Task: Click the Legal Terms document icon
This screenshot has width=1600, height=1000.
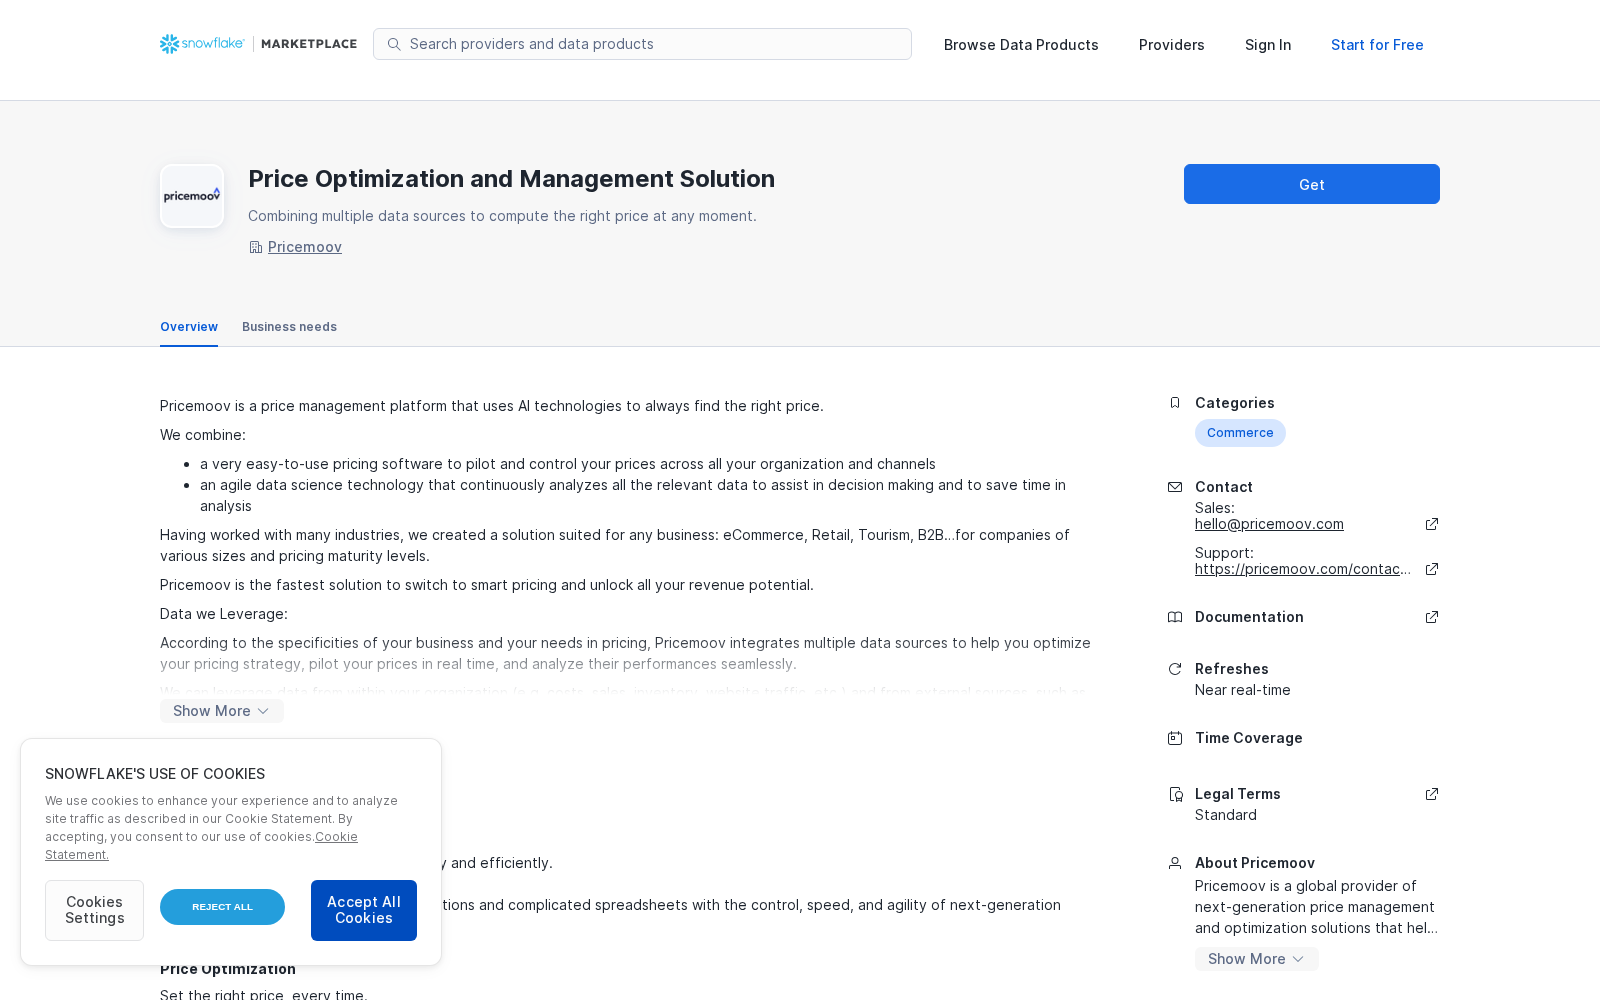Action: tap(1175, 794)
